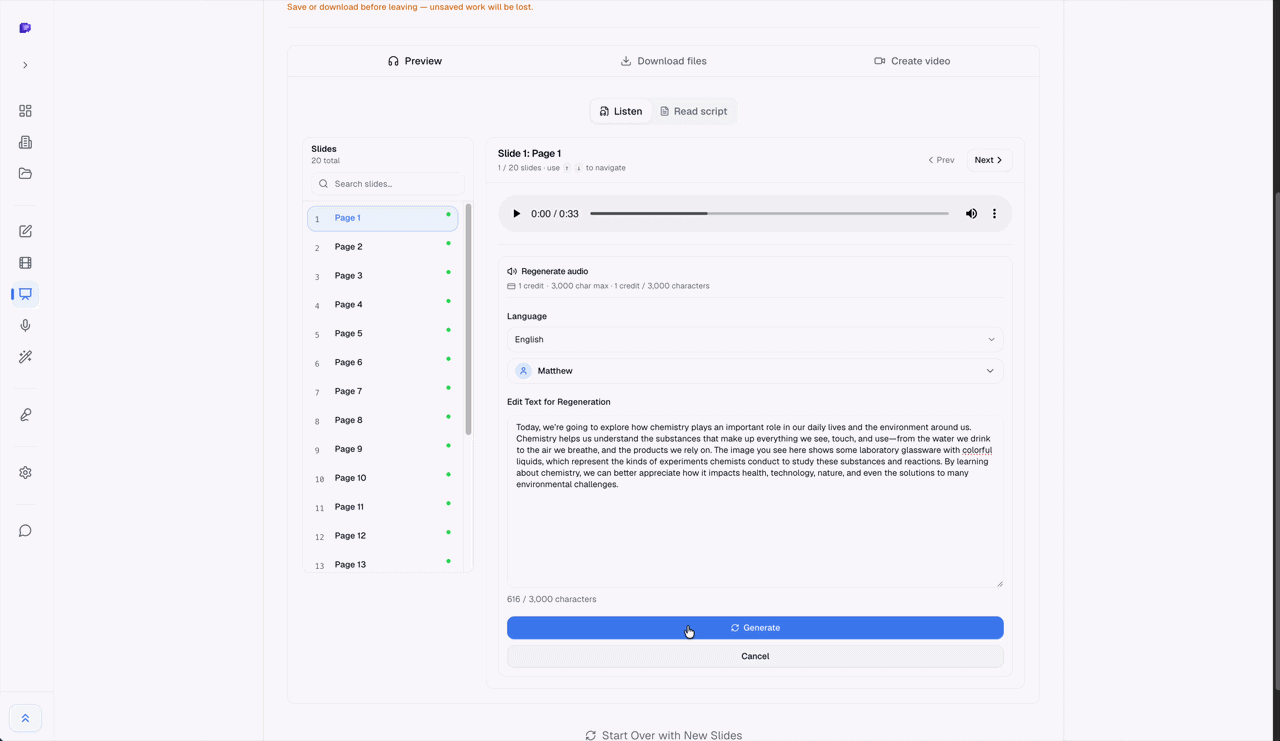Click the blue Generate button

[755, 628]
